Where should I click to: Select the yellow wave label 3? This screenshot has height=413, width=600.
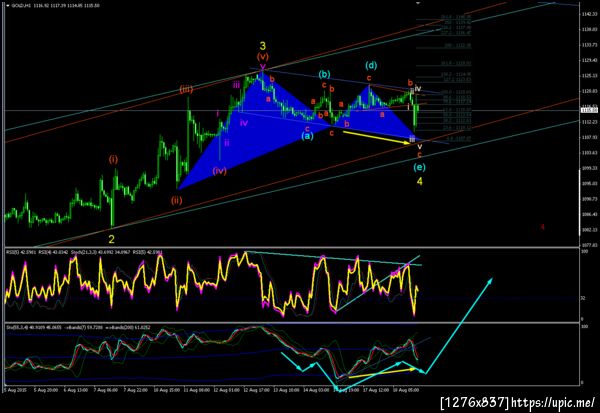tap(262, 46)
